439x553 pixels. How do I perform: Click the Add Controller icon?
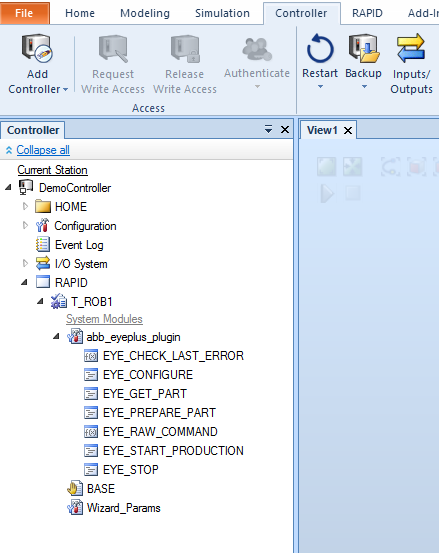pos(37,48)
